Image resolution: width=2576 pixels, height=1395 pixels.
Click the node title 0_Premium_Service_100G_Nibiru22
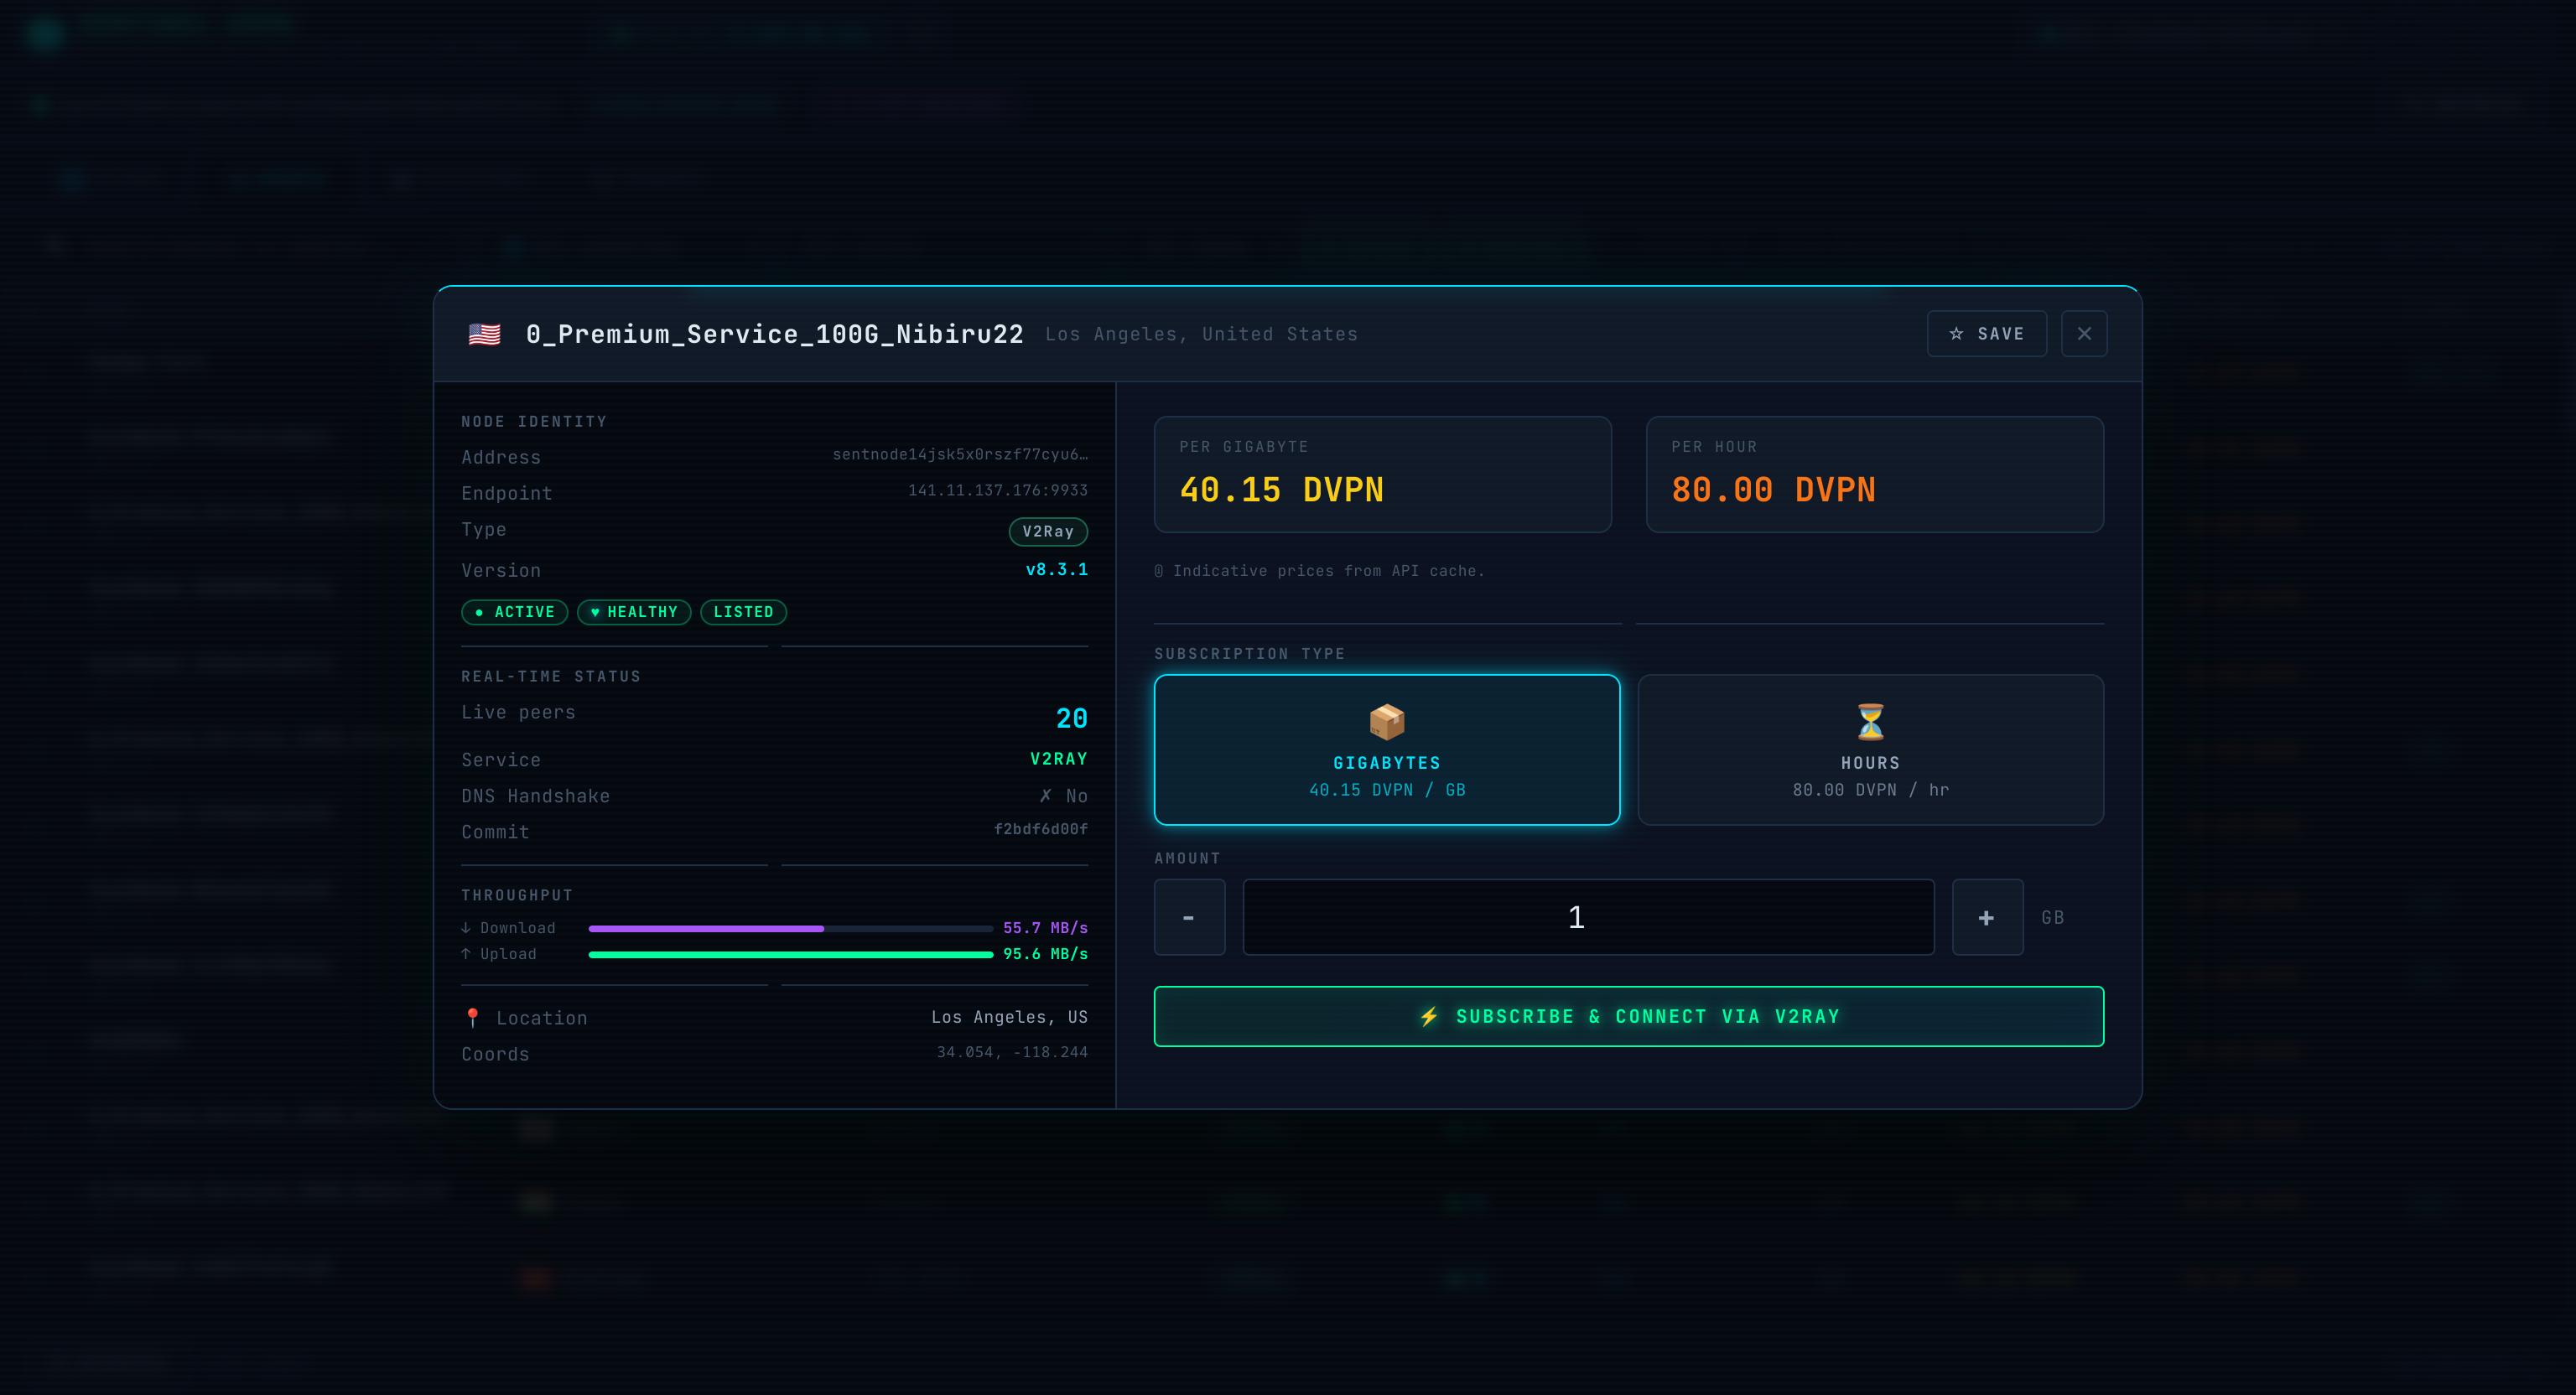(775, 334)
